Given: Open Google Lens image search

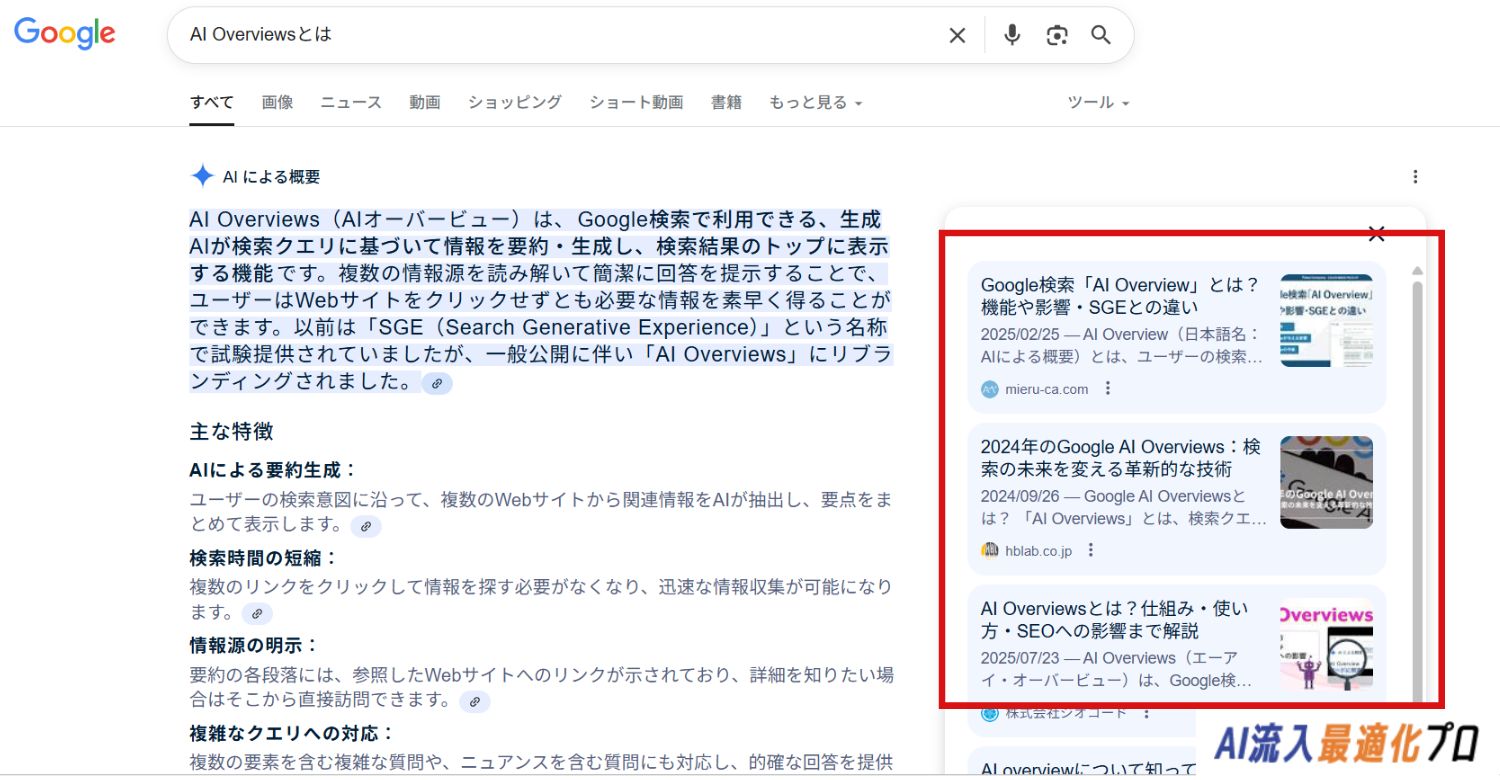Looking at the screenshot, I should 1057,35.
